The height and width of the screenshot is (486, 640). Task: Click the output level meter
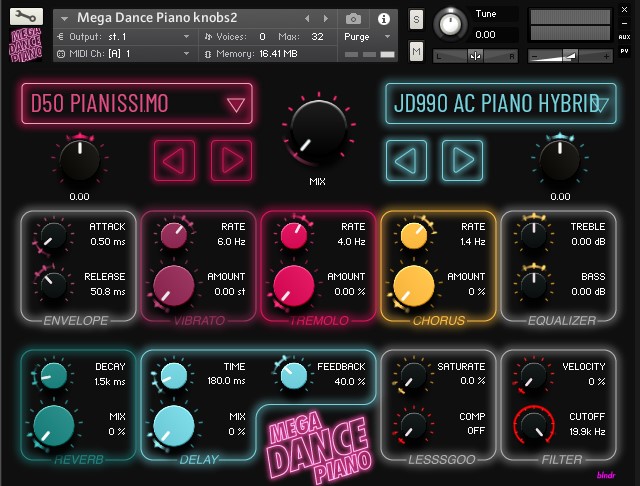click(570, 25)
